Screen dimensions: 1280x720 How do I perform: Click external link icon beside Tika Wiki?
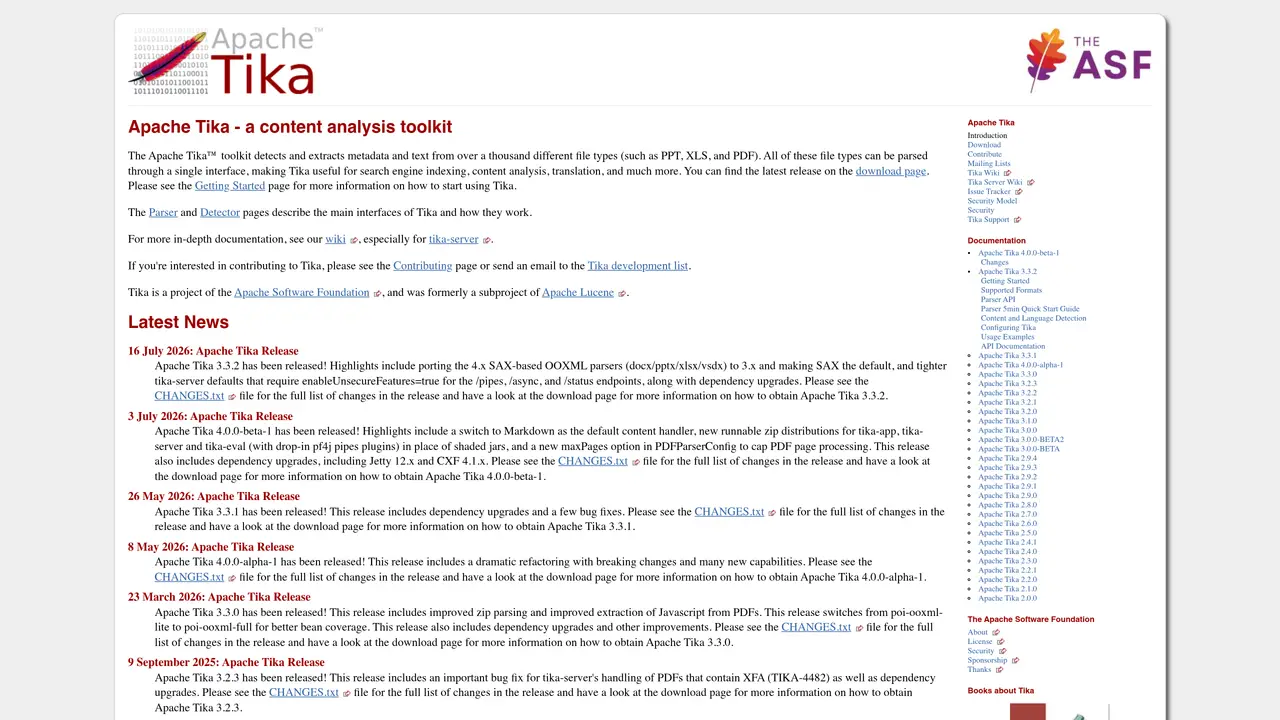click(x=1007, y=173)
